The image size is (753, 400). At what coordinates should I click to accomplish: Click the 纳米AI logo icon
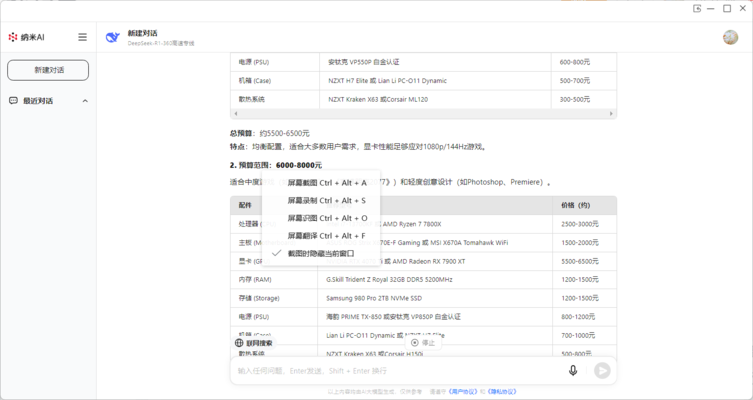point(13,37)
